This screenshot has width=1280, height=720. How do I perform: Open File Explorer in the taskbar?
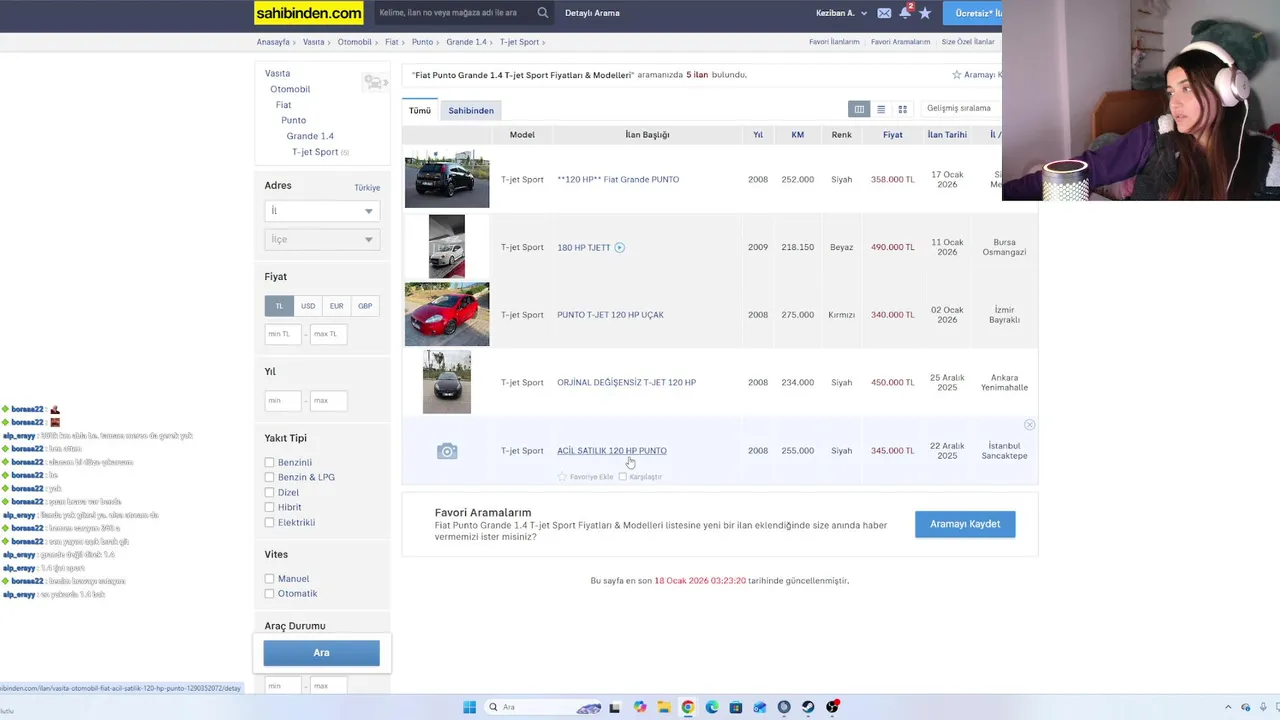664,707
